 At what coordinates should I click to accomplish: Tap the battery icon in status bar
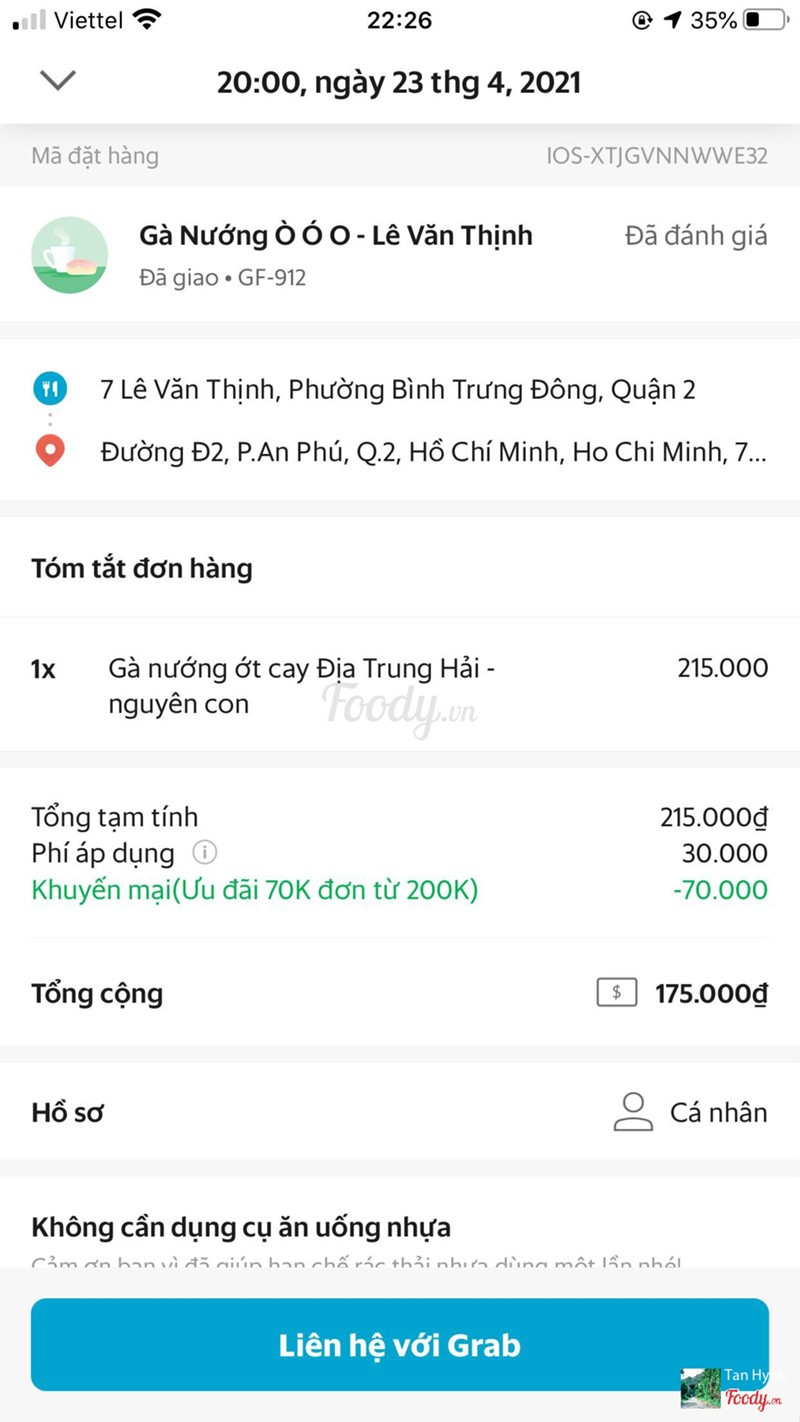click(766, 20)
